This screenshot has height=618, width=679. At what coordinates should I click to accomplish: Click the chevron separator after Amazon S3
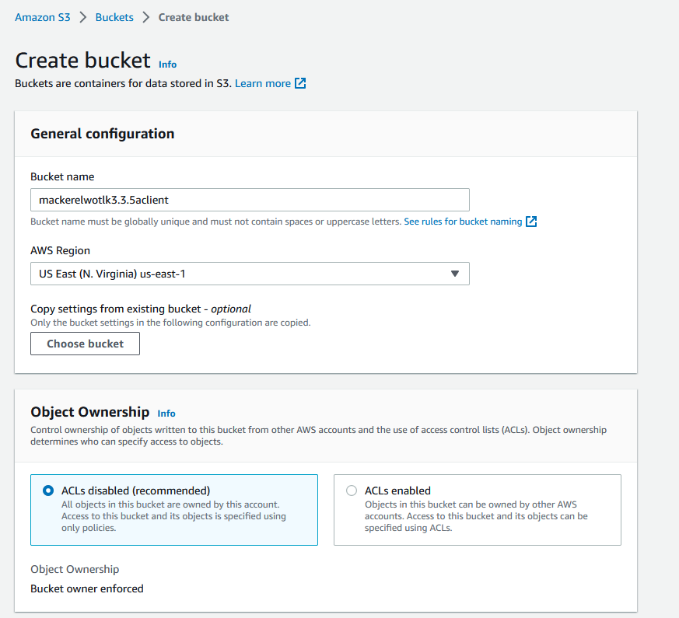tap(84, 17)
